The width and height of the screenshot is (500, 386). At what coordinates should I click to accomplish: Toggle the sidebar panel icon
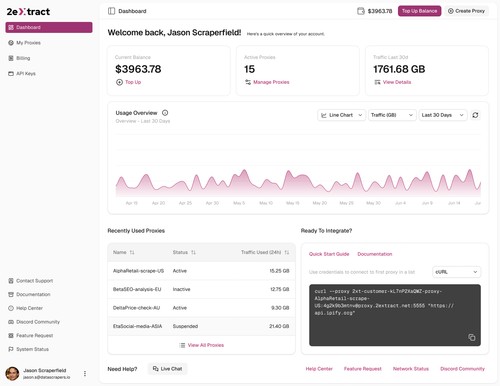111,11
